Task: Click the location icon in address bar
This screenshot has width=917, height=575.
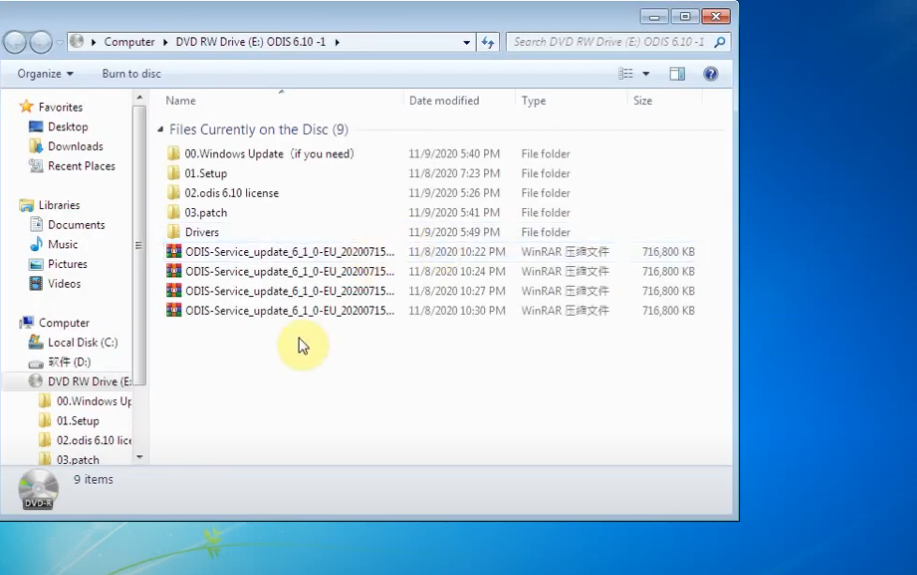Action: 77,42
